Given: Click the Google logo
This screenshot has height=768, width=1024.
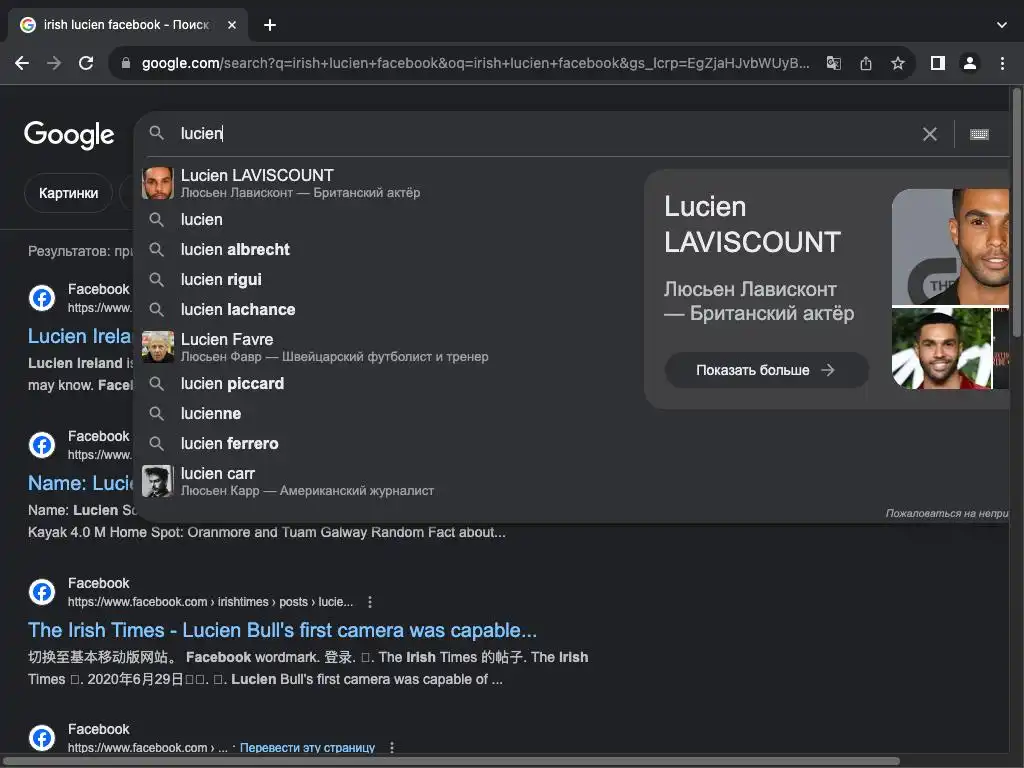Looking at the screenshot, I should pyautogui.click(x=69, y=135).
